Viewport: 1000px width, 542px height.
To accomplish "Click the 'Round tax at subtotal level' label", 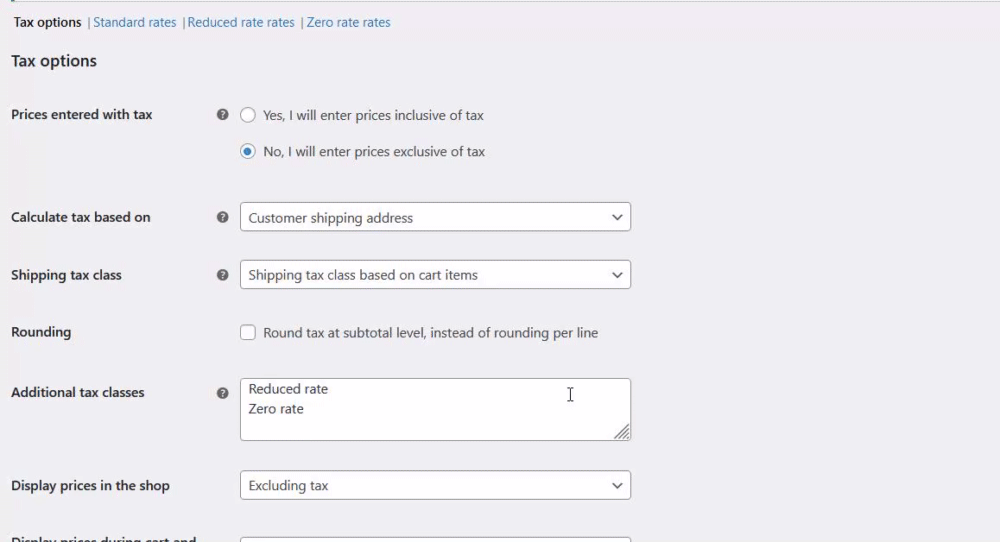I will (x=430, y=333).
